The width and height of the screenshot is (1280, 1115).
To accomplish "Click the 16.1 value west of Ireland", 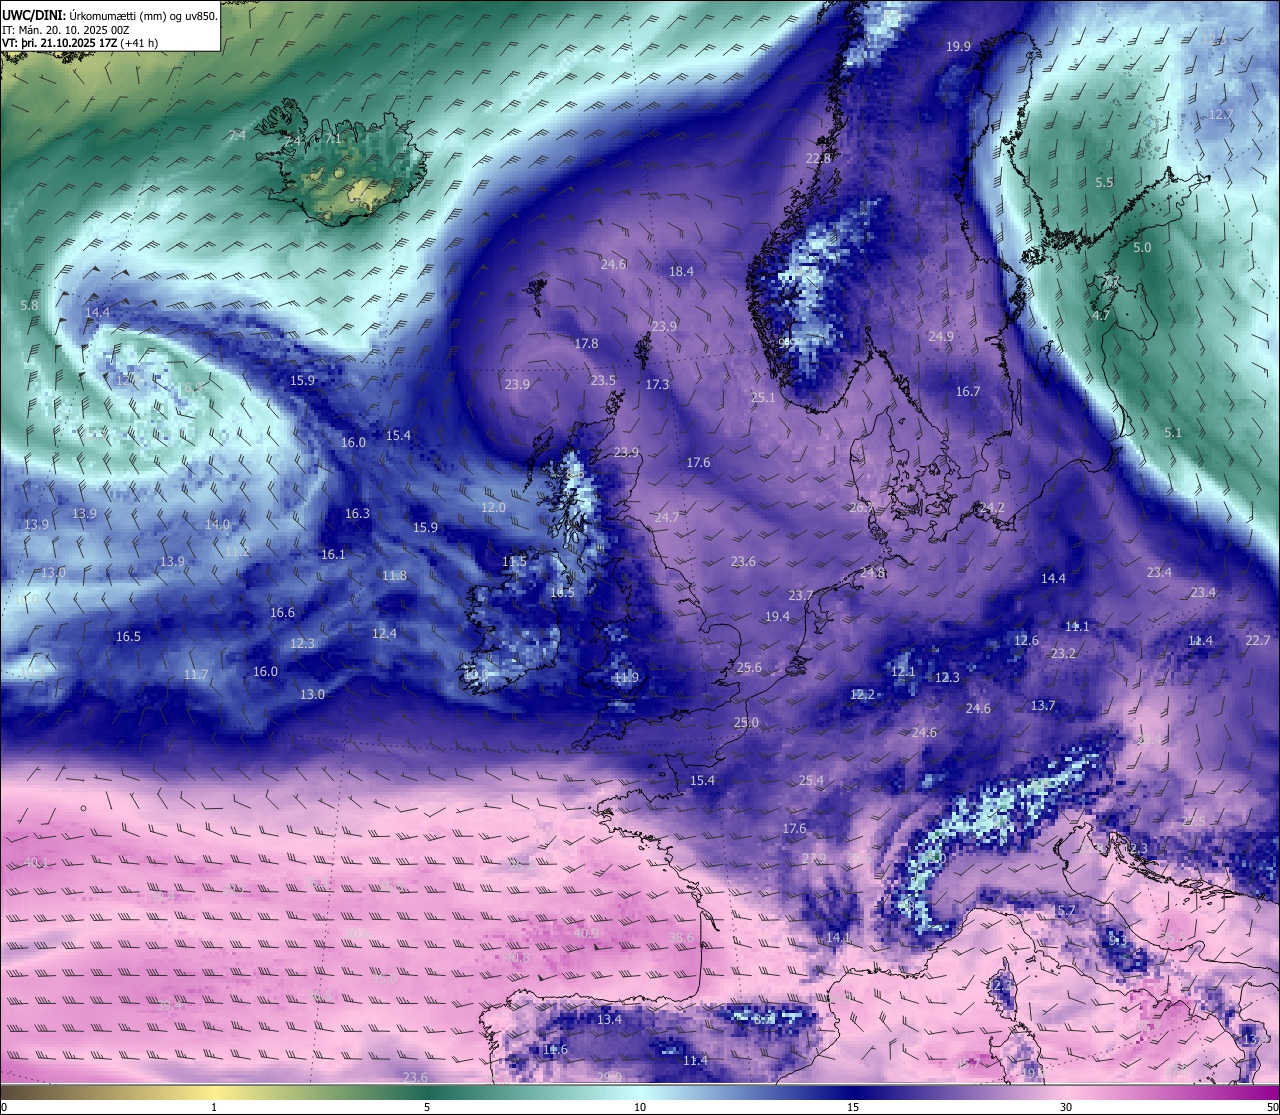I will click(x=333, y=554).
